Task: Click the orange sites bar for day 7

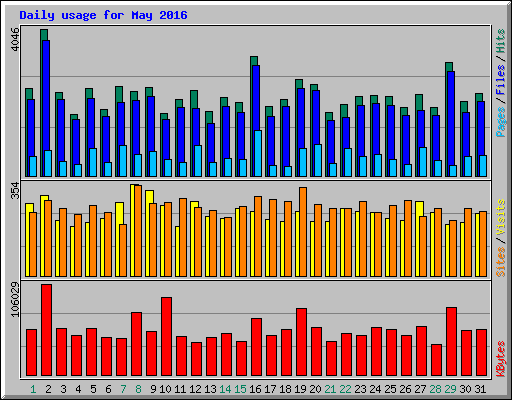Action: pos(123,250)
